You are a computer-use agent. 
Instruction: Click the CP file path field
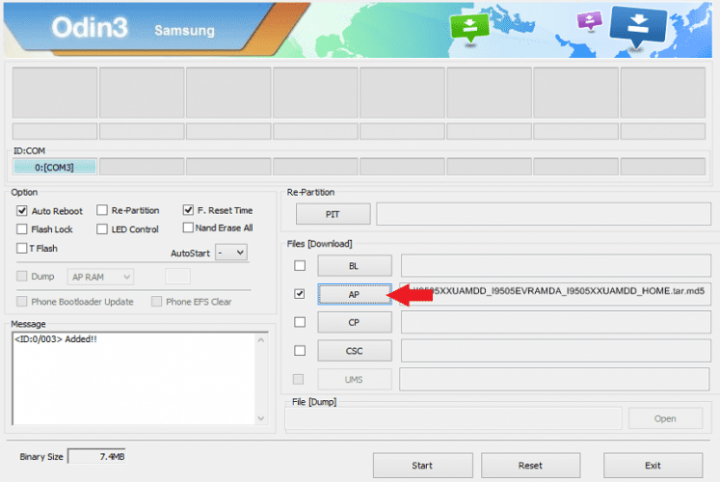(556, 323)
